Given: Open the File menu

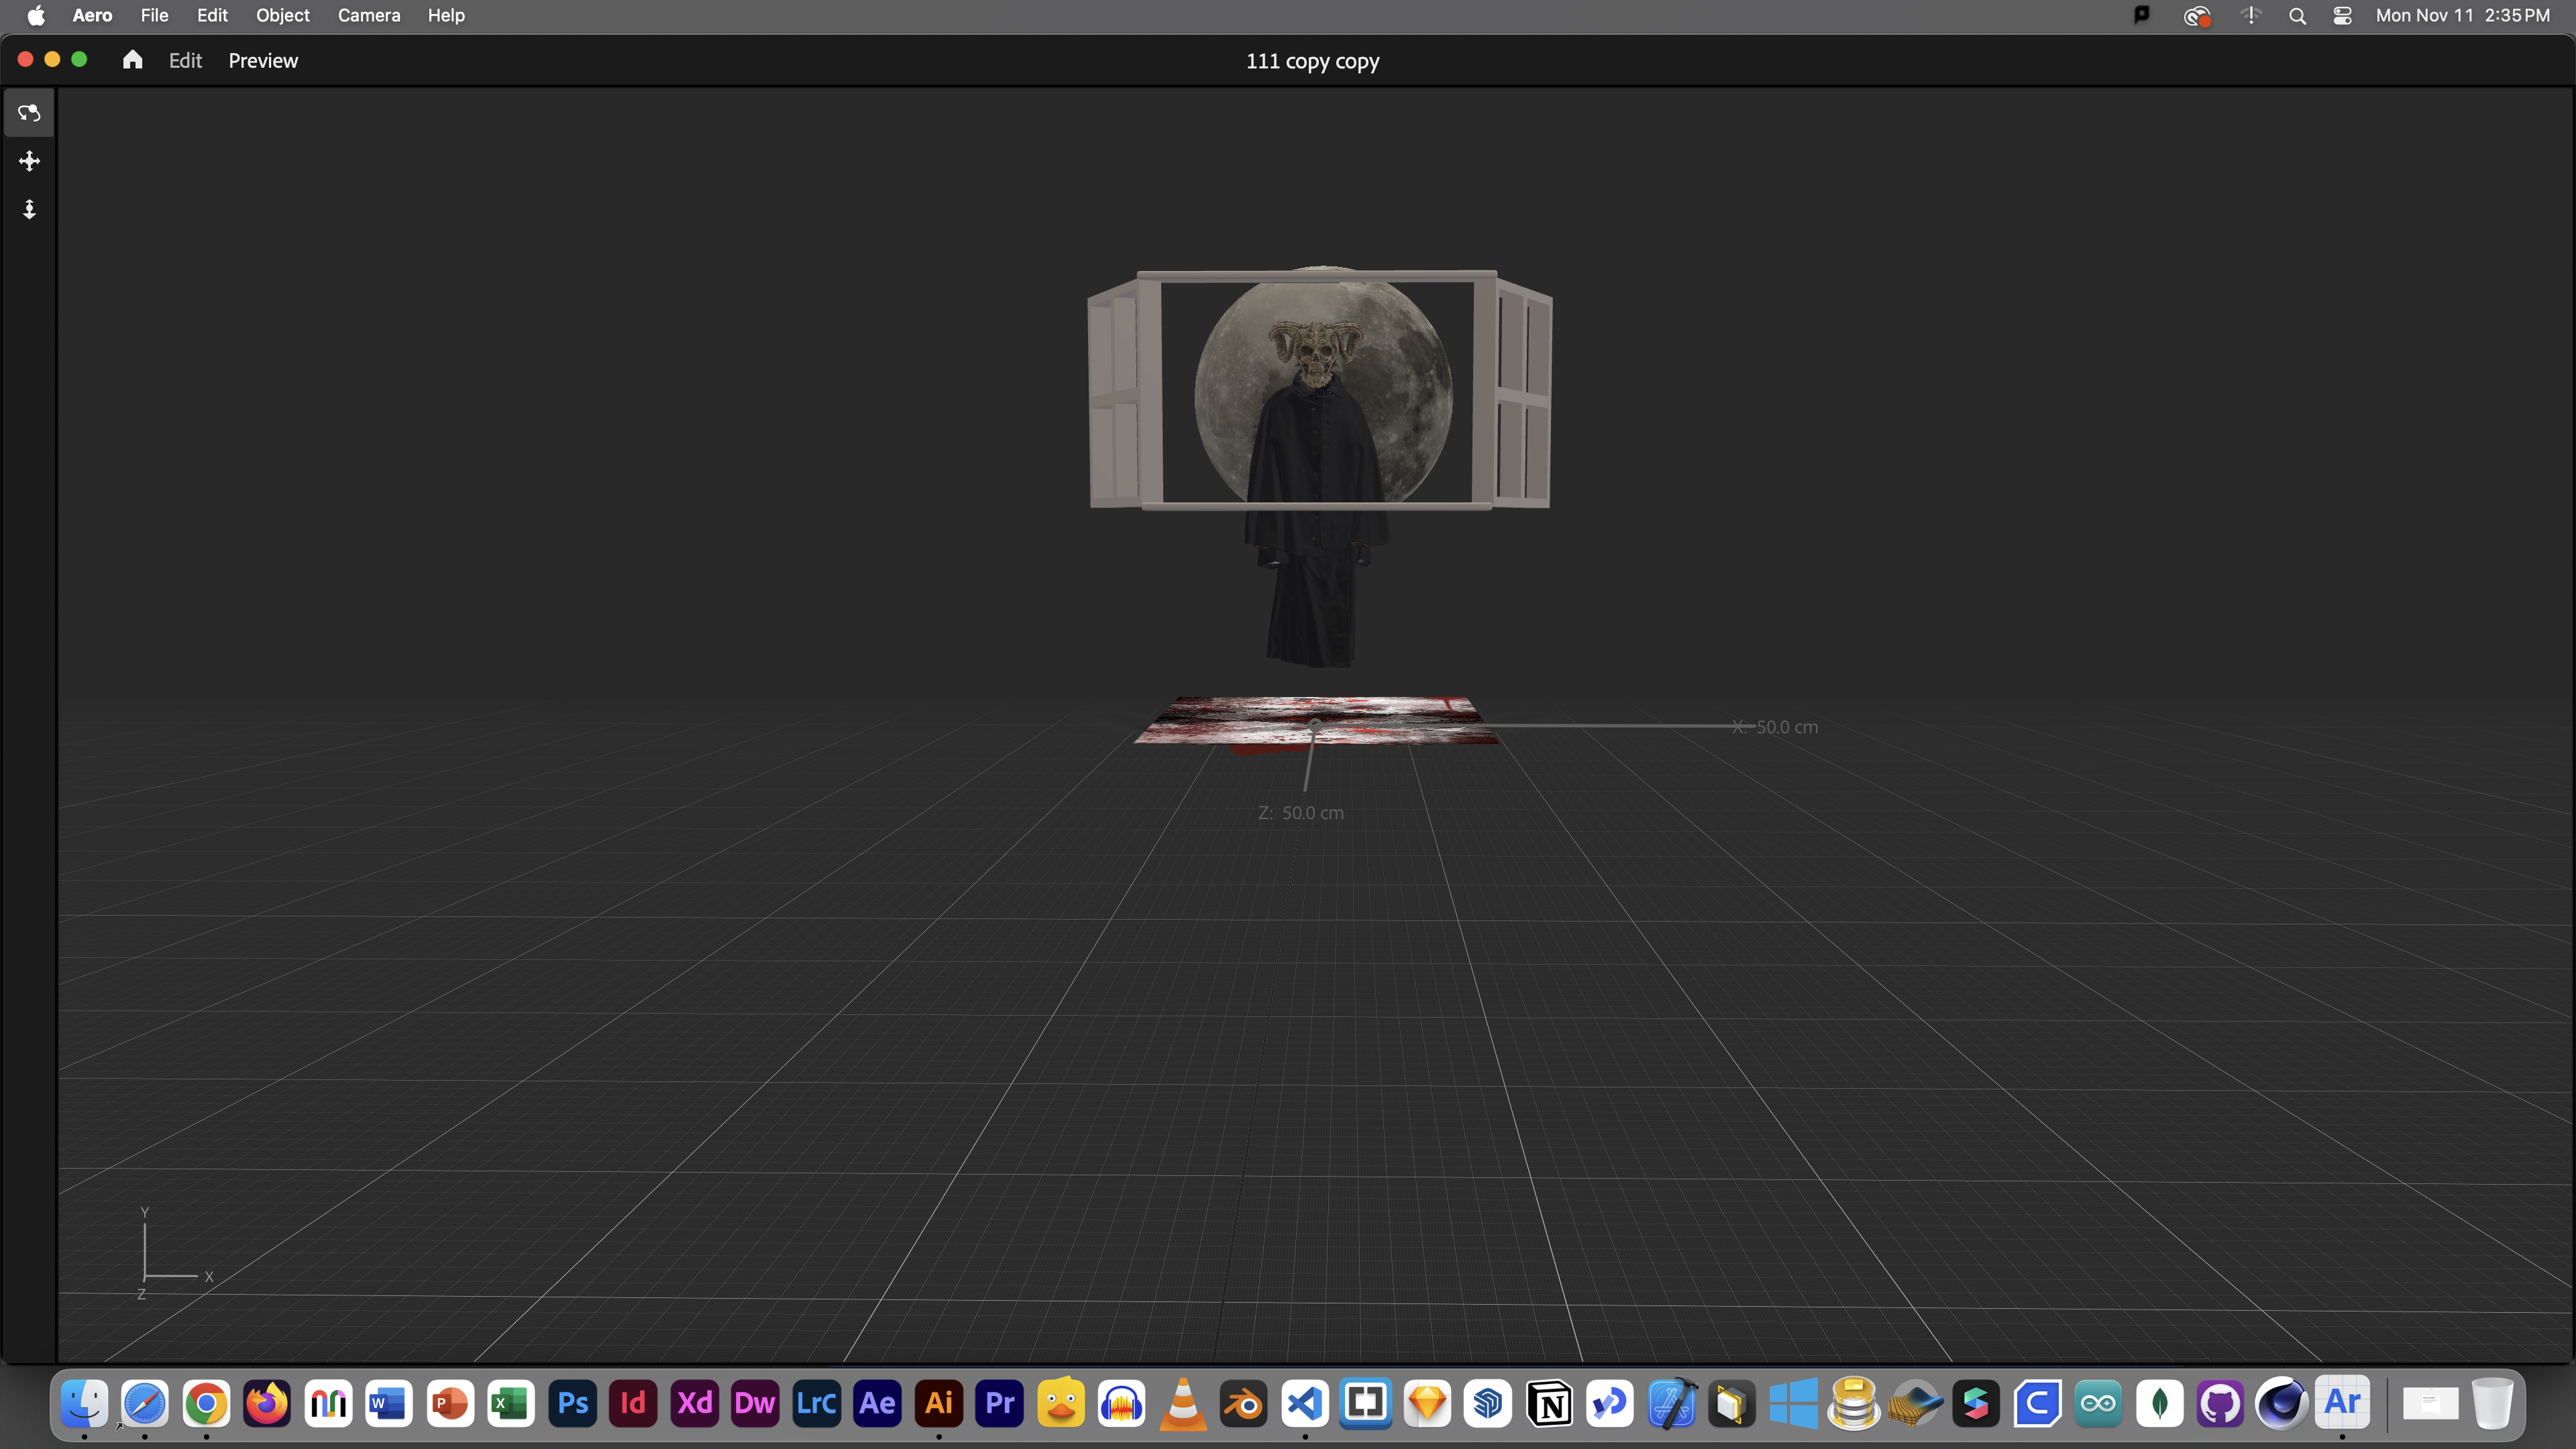Looking at the screenshot, I should (x=154, y=15).
